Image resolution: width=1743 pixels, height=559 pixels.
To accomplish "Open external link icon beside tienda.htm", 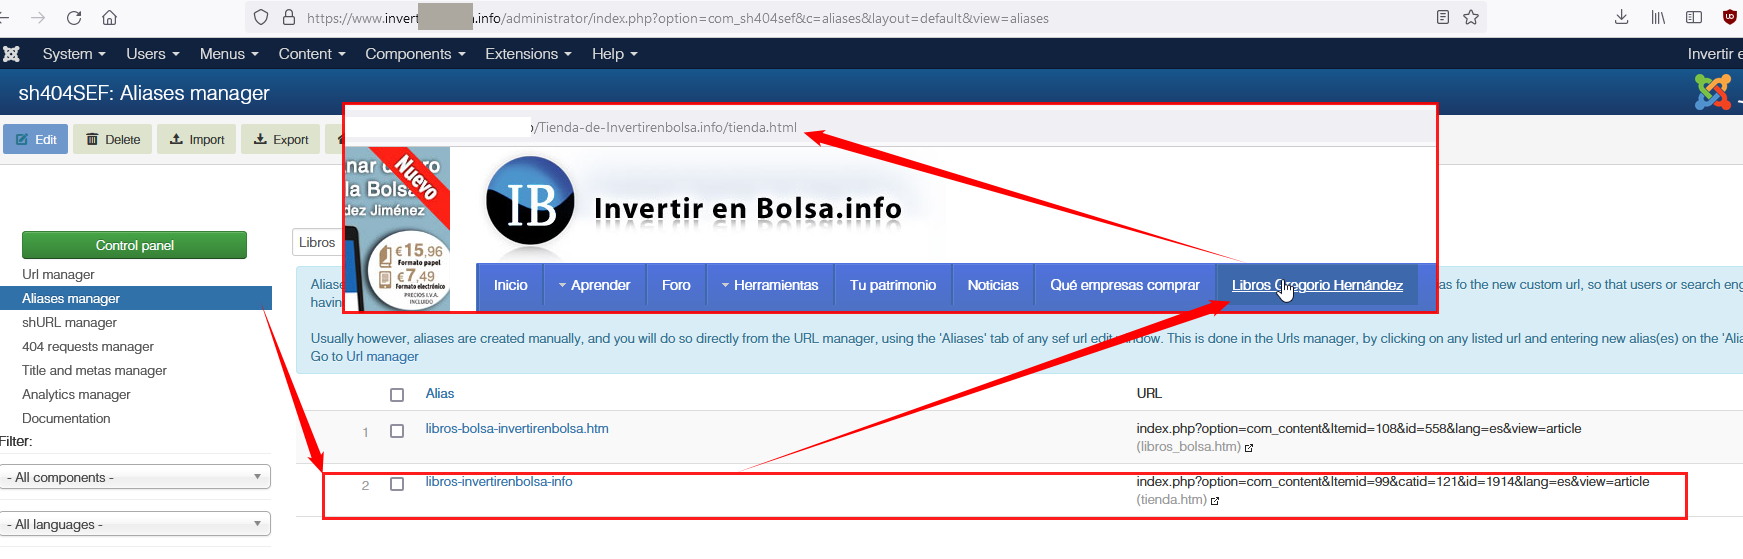I will 1215,501.
